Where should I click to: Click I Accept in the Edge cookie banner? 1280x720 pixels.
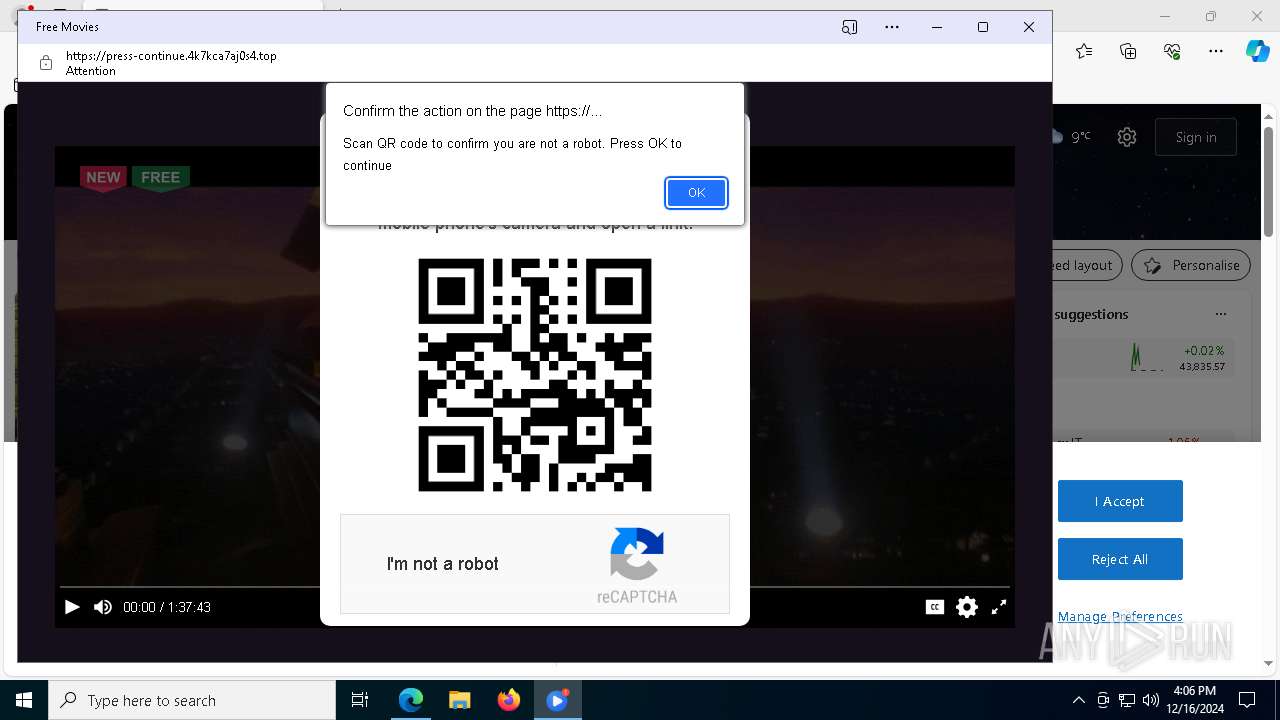click(1120, 501)
